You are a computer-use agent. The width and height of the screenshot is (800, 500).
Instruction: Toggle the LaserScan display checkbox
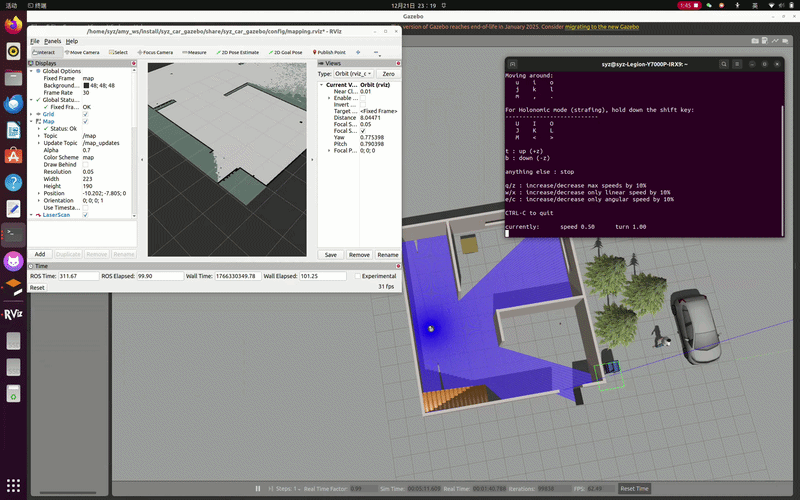point(85,215)
